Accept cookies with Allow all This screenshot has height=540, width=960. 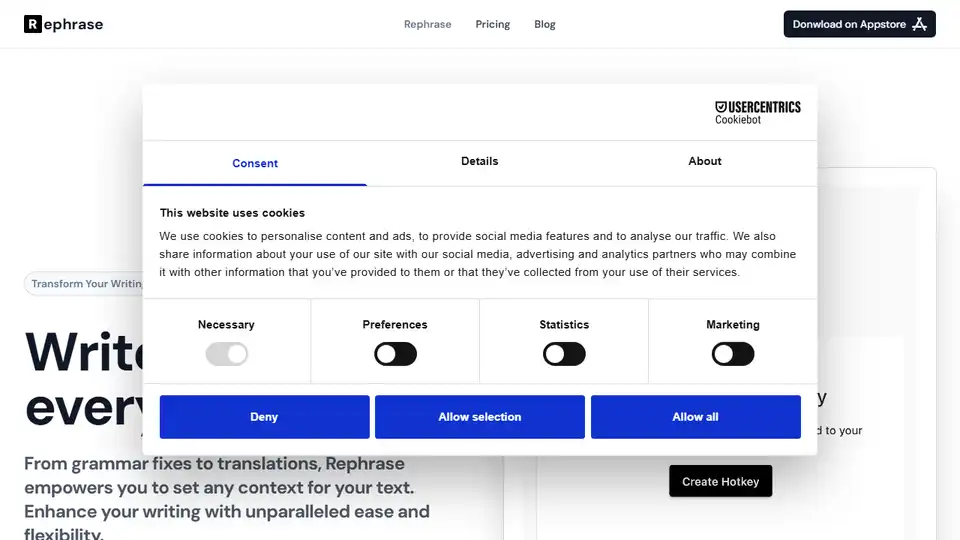coord(695,417)
